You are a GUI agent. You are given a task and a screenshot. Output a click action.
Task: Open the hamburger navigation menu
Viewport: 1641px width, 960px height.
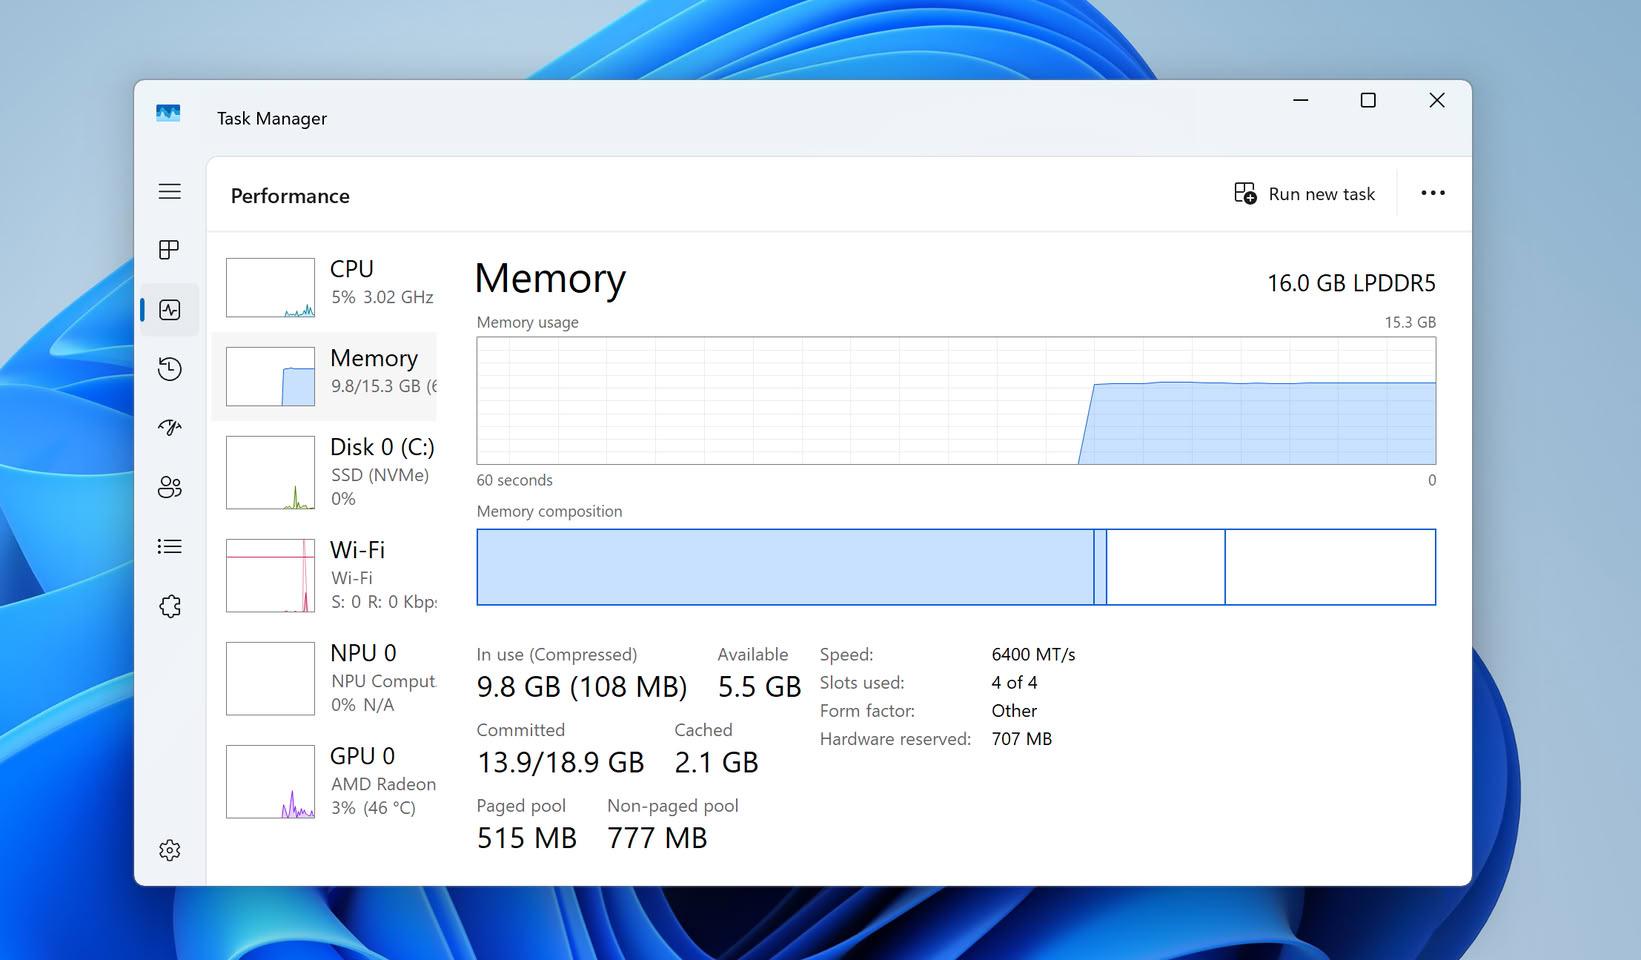pyautogui.click(x=170, y=191)
